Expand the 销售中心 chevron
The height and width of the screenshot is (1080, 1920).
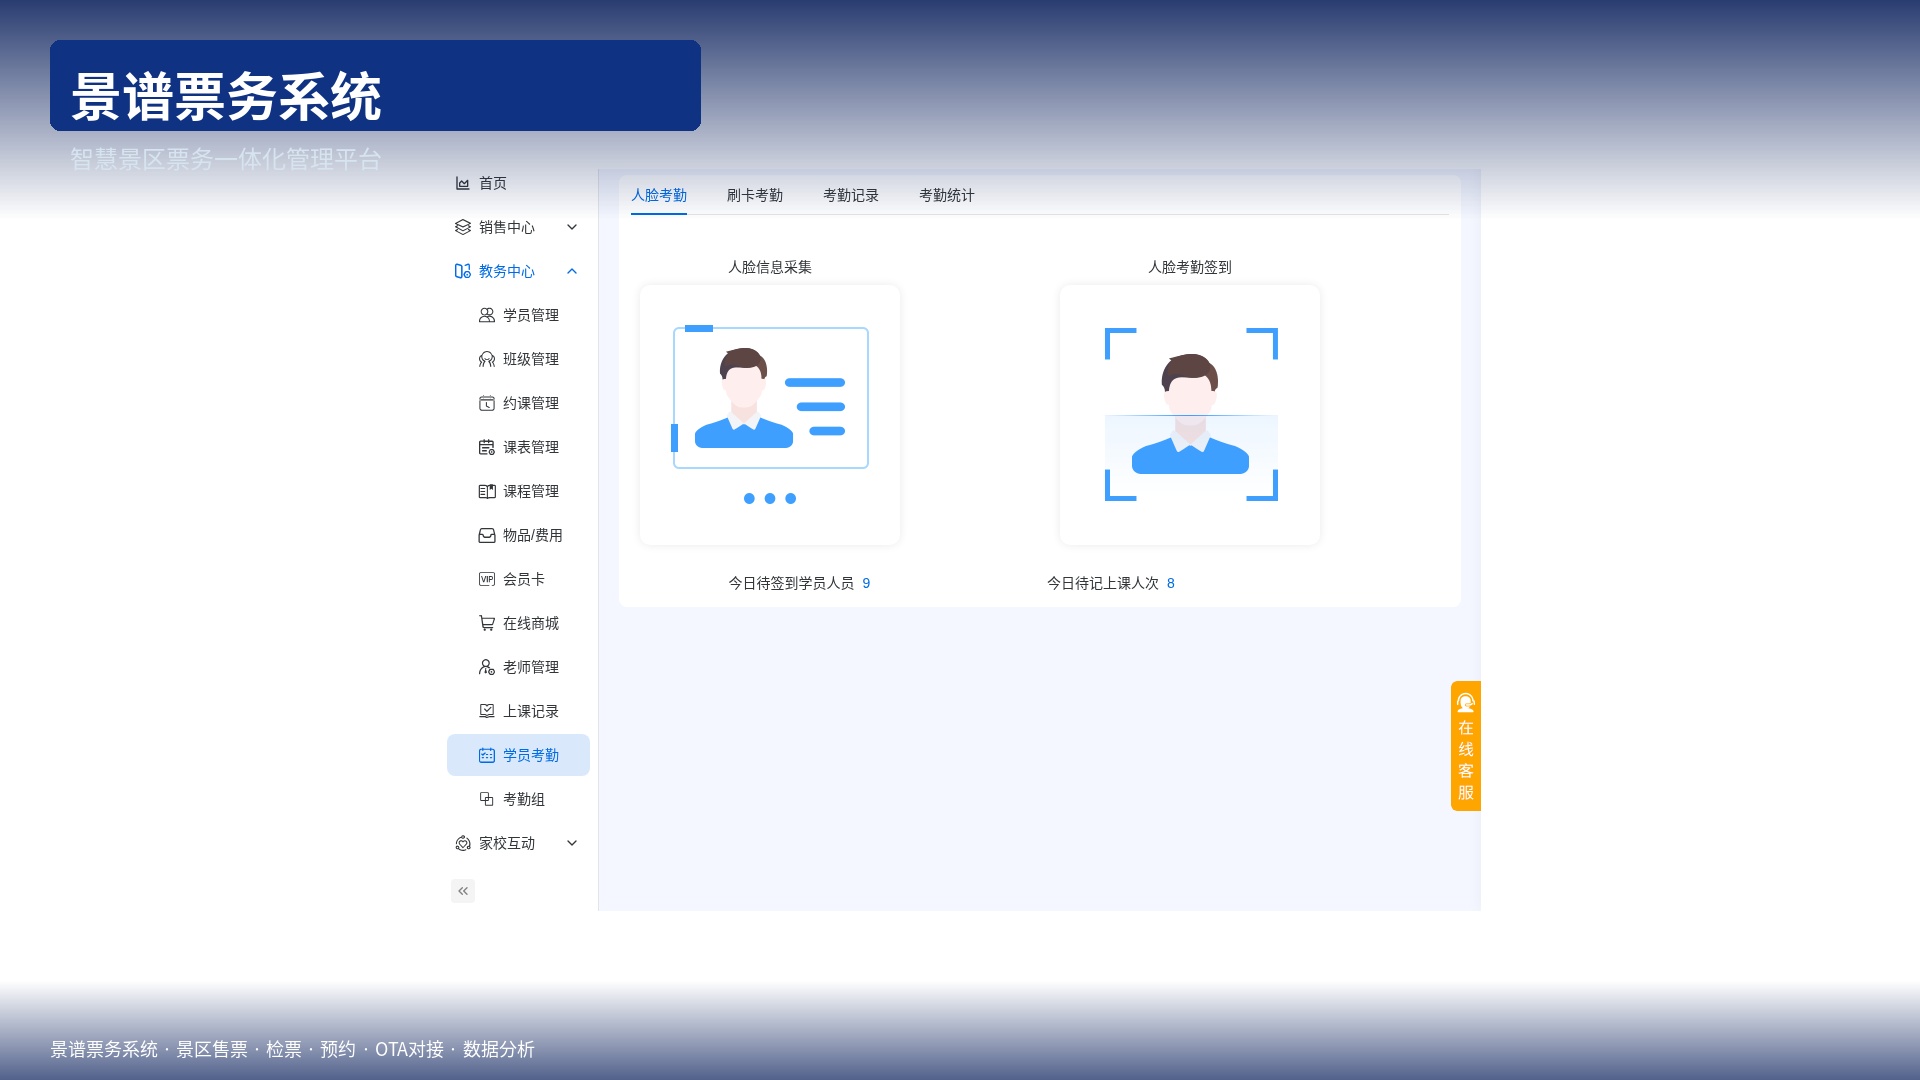click(572, 227)
